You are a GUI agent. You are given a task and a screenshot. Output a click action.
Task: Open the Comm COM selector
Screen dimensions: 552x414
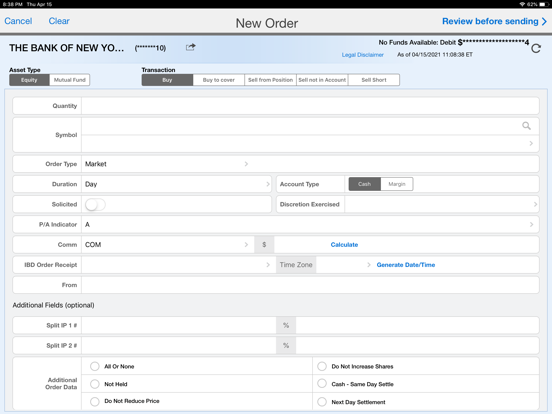[168, 245]
